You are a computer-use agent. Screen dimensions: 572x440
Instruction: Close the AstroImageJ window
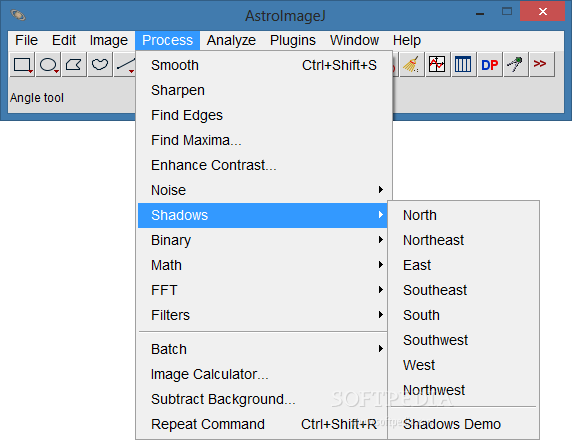(x=542, y=11)
